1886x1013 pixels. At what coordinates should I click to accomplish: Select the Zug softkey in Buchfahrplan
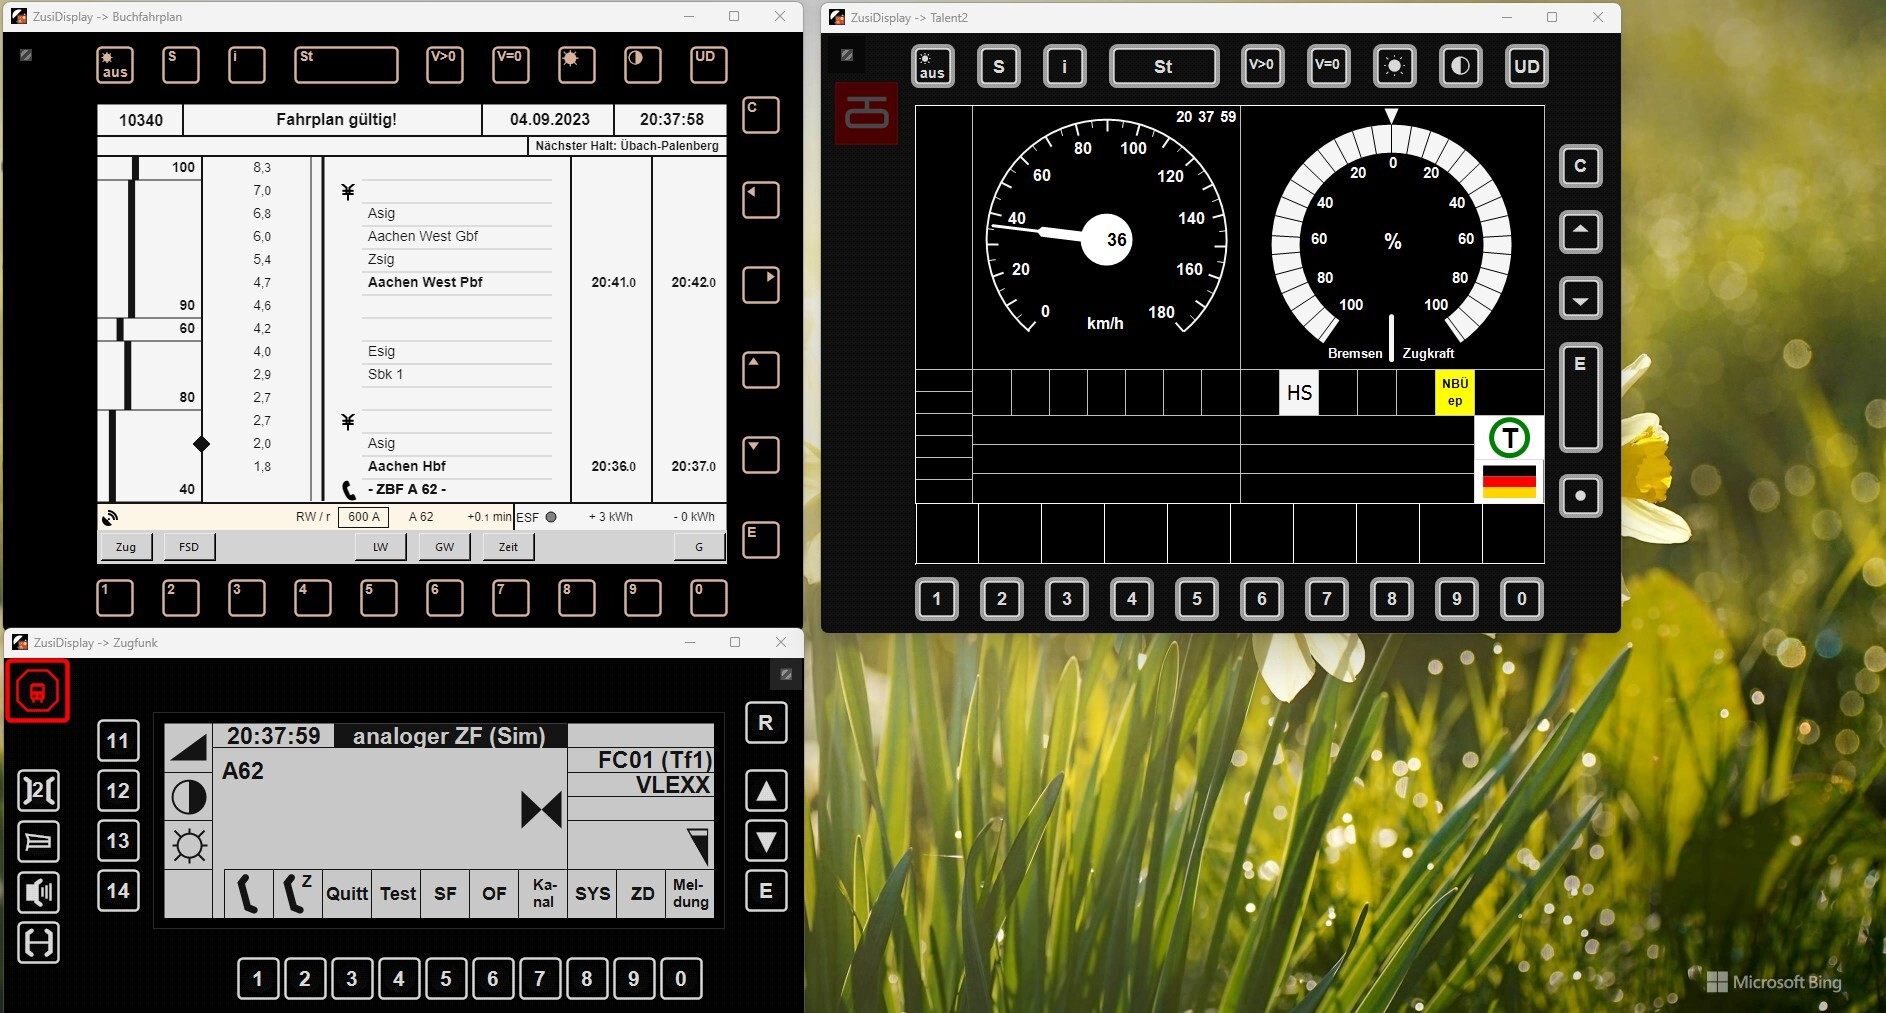[x=126, y=547]
